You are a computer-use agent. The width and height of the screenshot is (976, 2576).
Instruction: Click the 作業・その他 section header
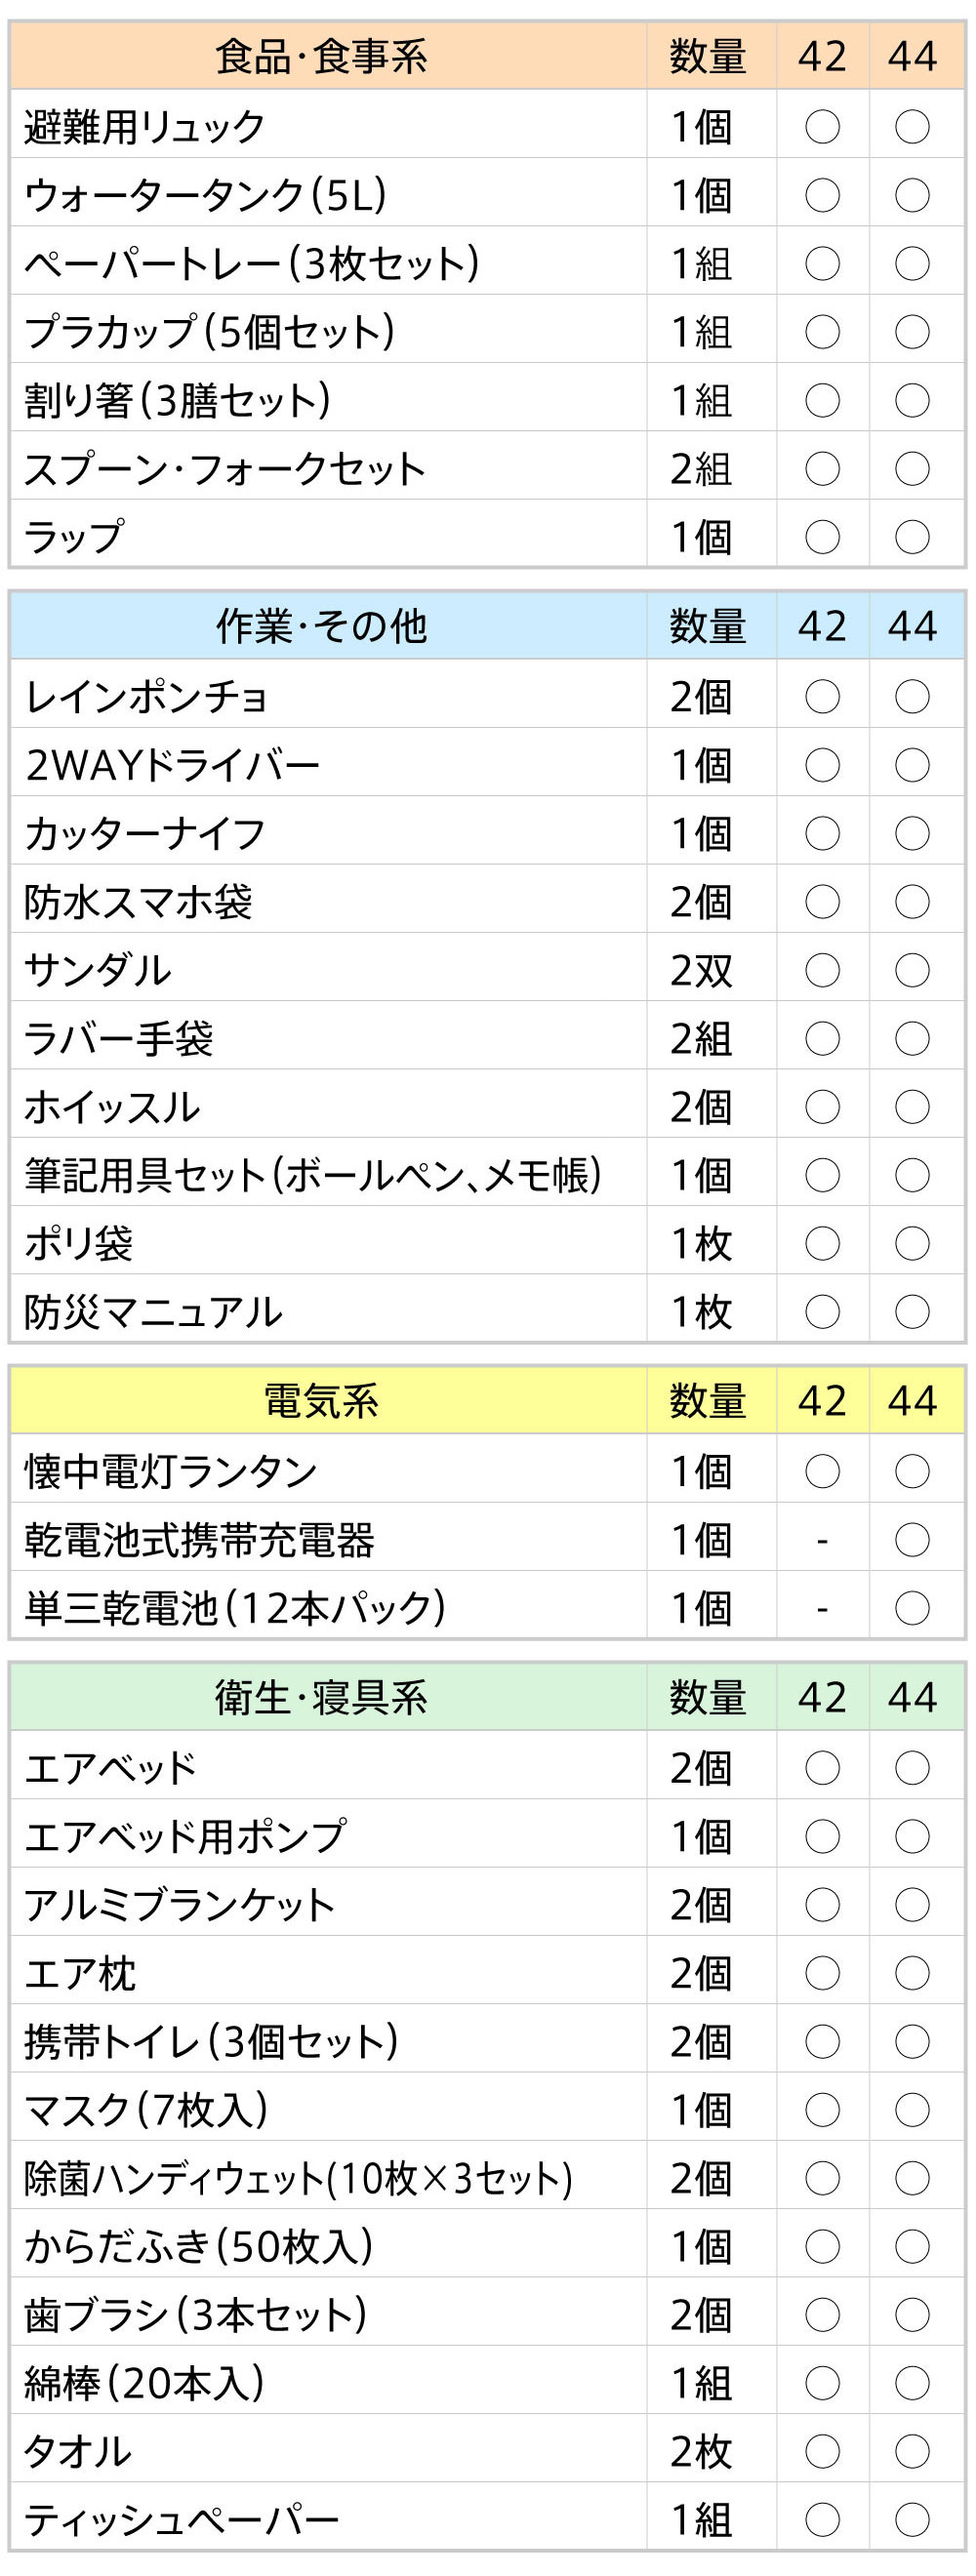322,626
